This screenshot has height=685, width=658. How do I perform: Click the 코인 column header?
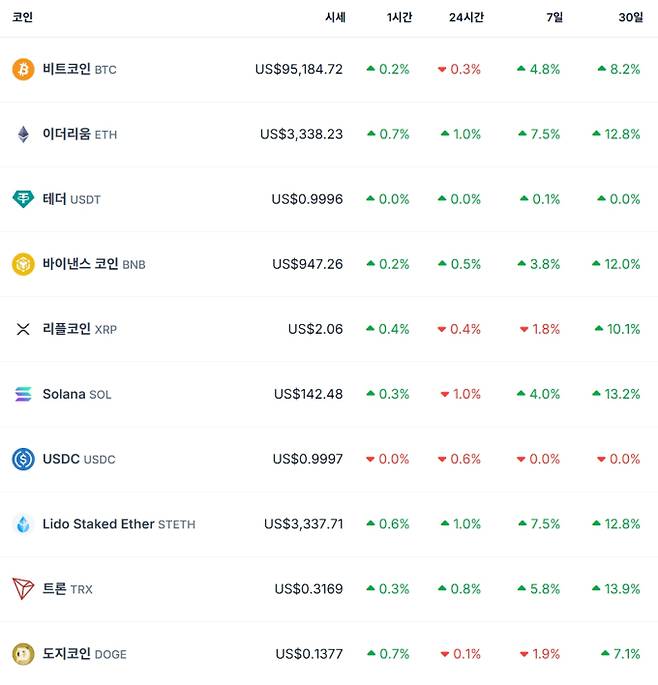click(22, 17)
